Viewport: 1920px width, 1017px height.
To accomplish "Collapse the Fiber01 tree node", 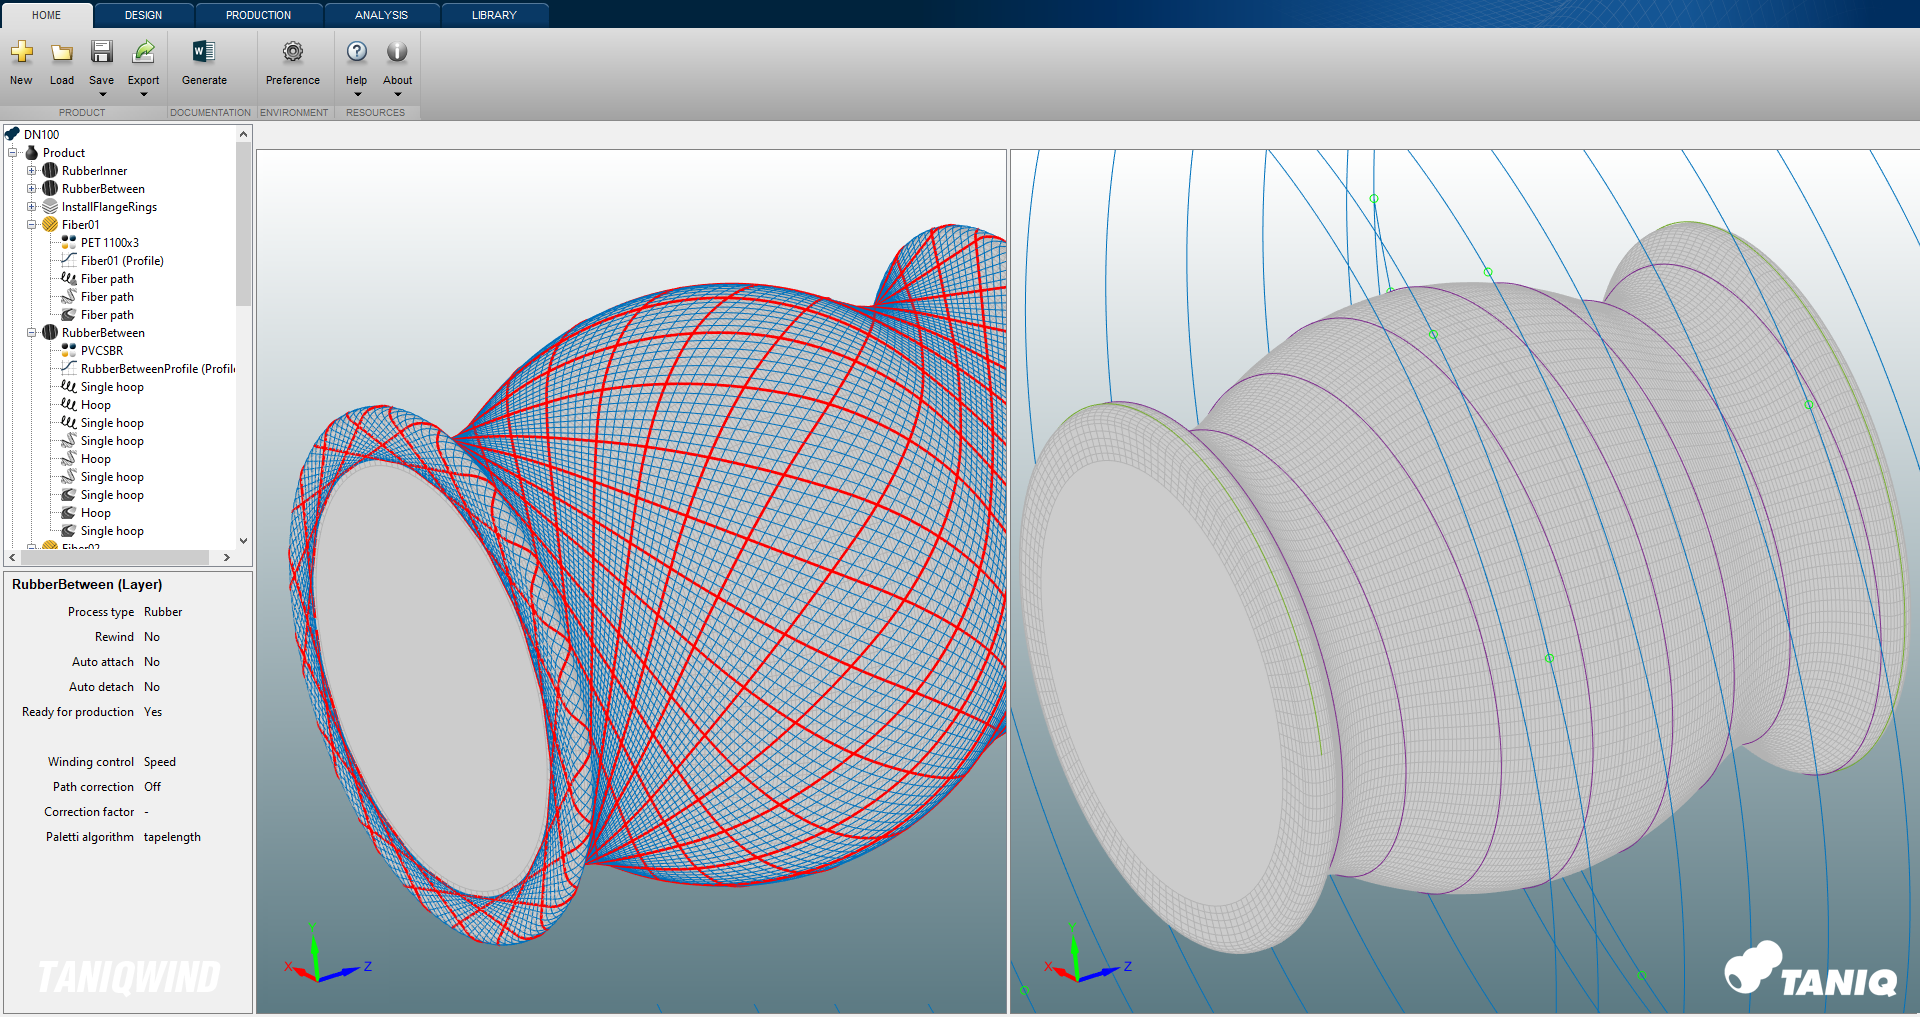I will 31,225.
